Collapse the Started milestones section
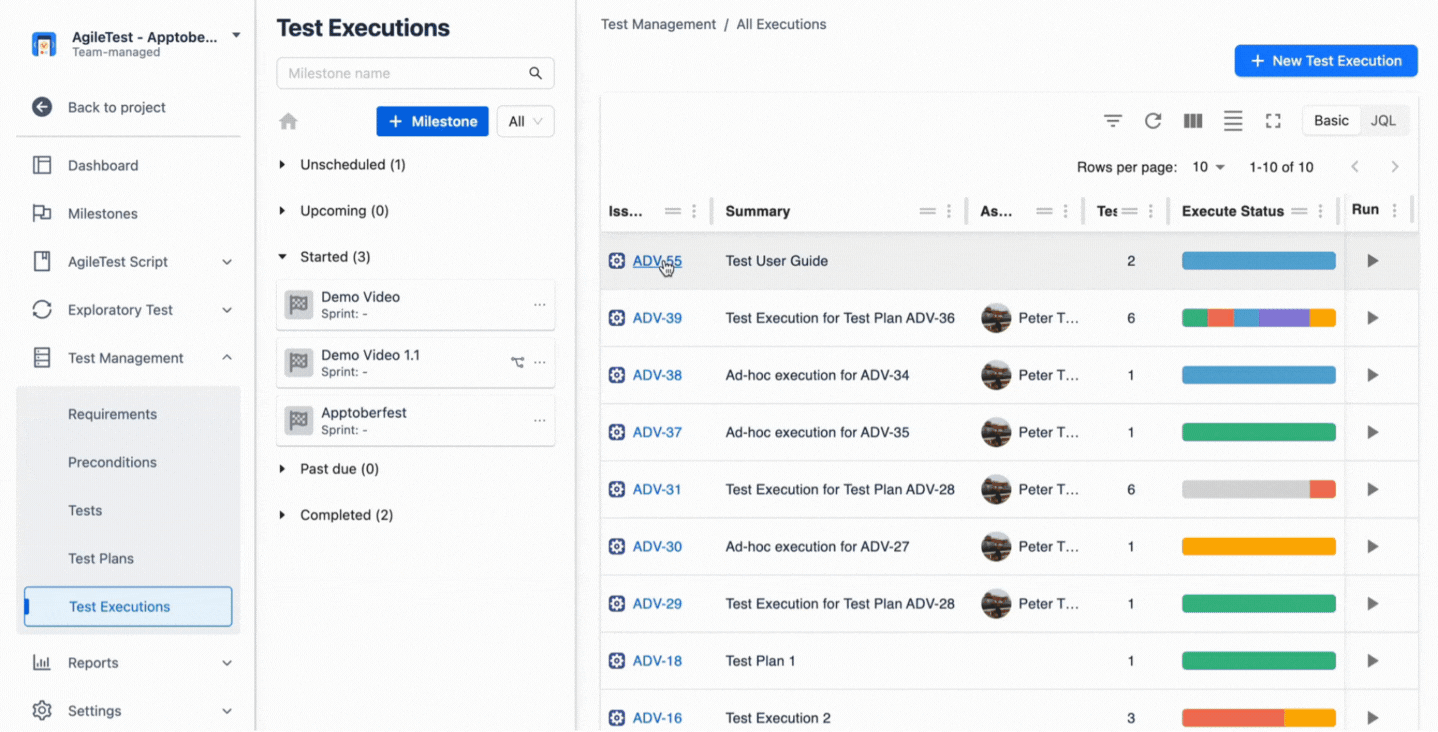This screenshot has height=732, width=1438. (283, 256)
